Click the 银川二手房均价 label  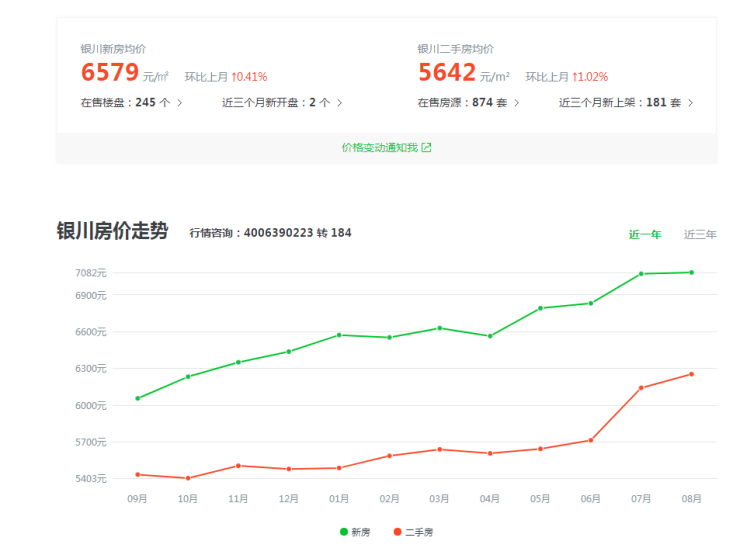(455, 49)
